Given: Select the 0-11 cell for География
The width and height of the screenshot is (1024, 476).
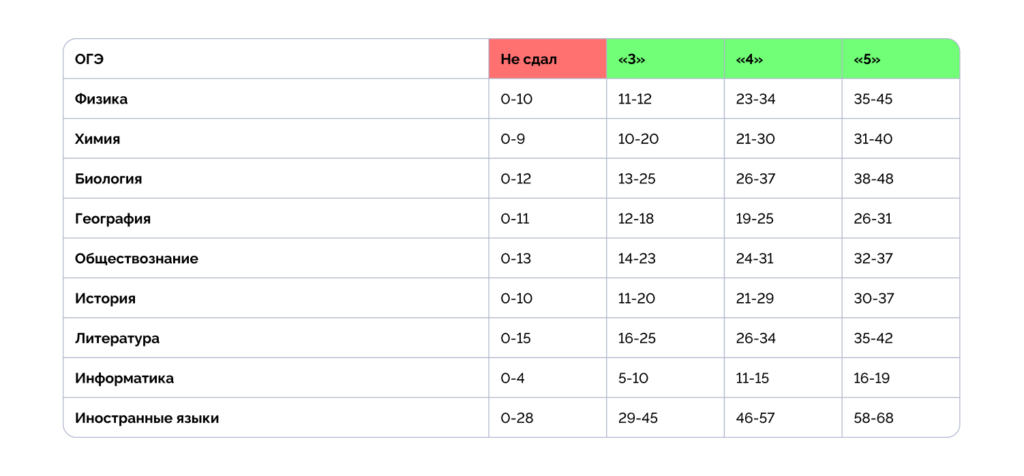Looking at the screenshot, I should click(516, 218).
